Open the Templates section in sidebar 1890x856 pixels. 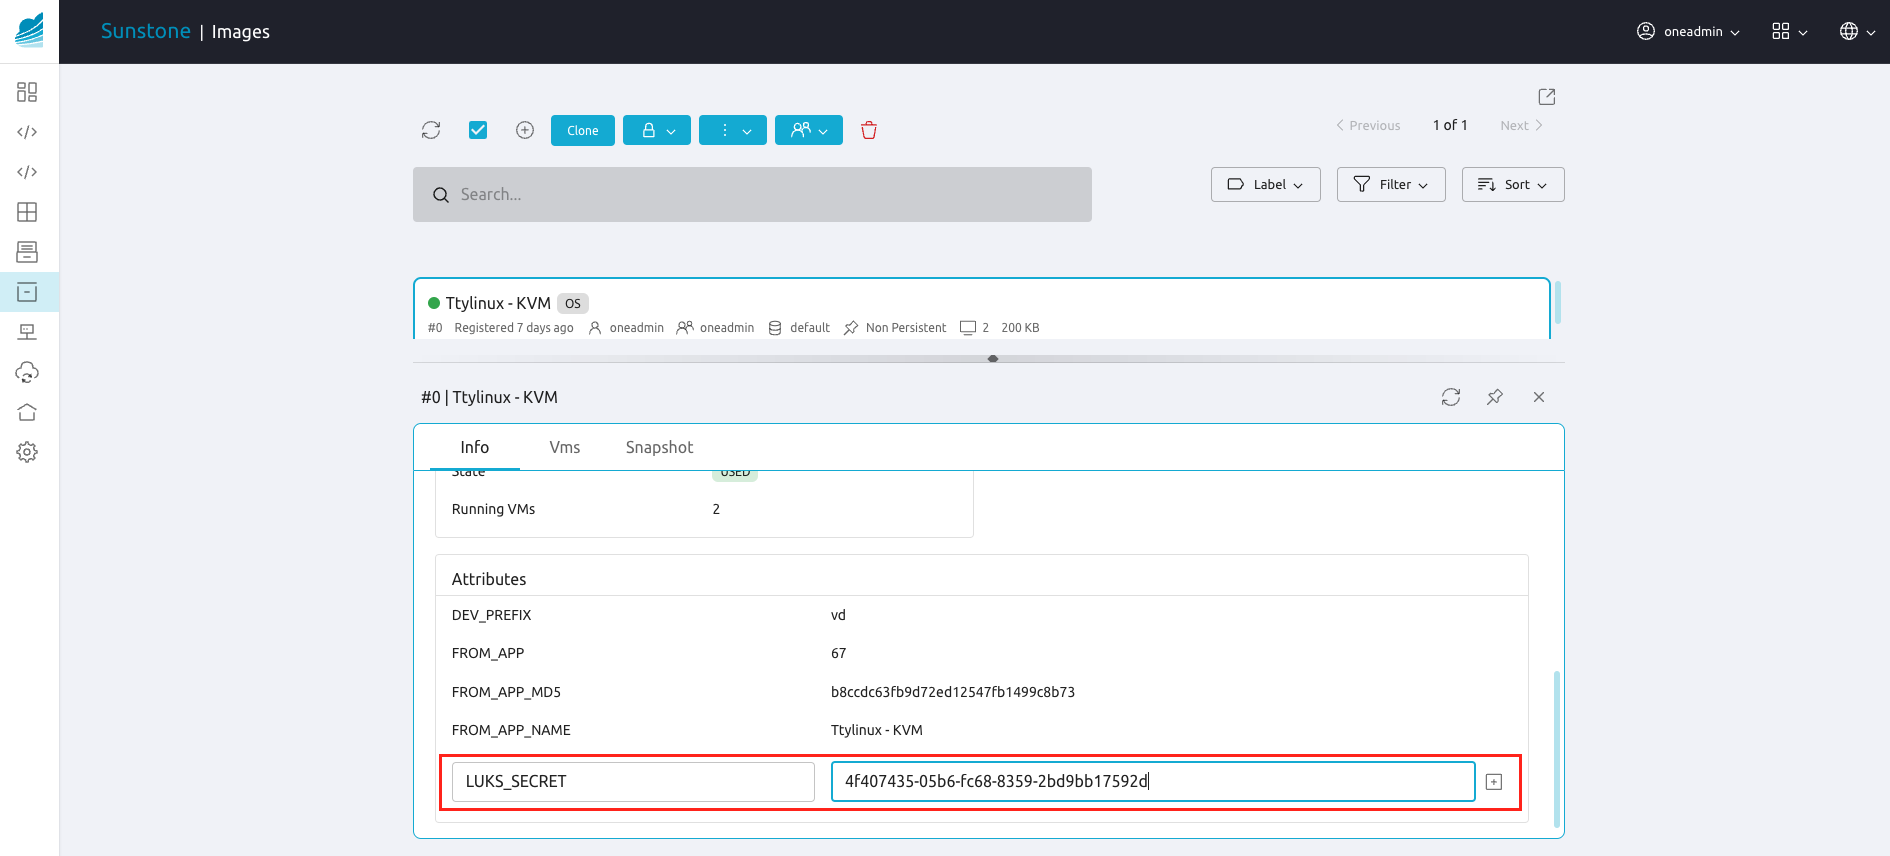pyautogui.click(x=27, y=132)
